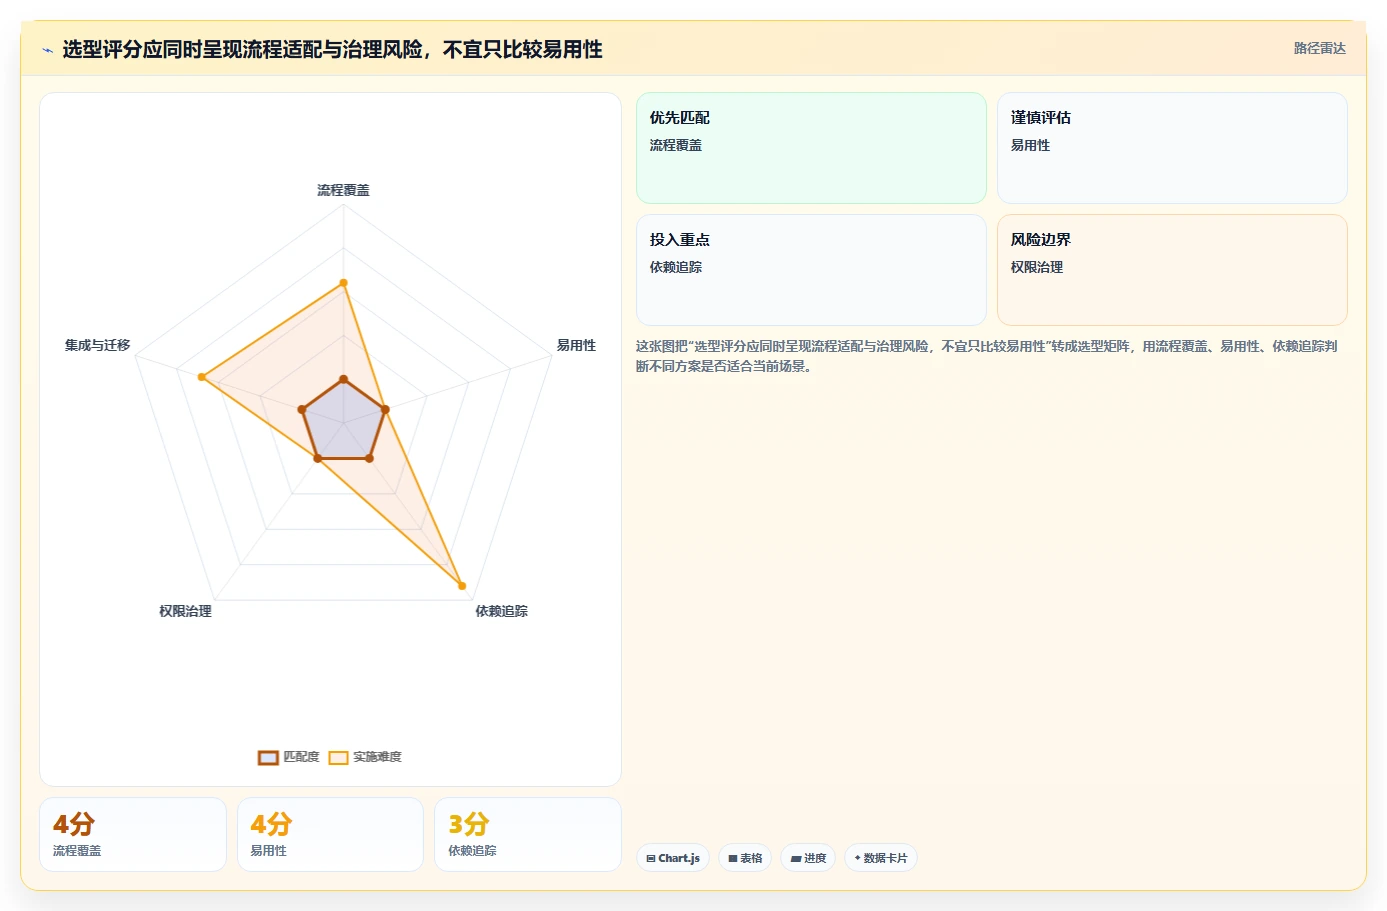
Task: Click the header icon before the title
Action: [47, 50]
